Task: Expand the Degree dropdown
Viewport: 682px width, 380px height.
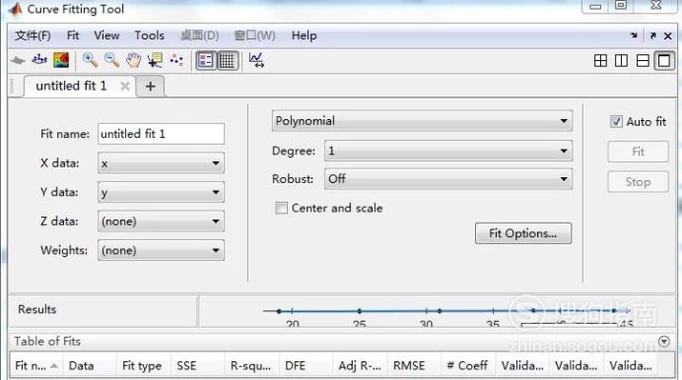Action: click(x=448, y=151)
